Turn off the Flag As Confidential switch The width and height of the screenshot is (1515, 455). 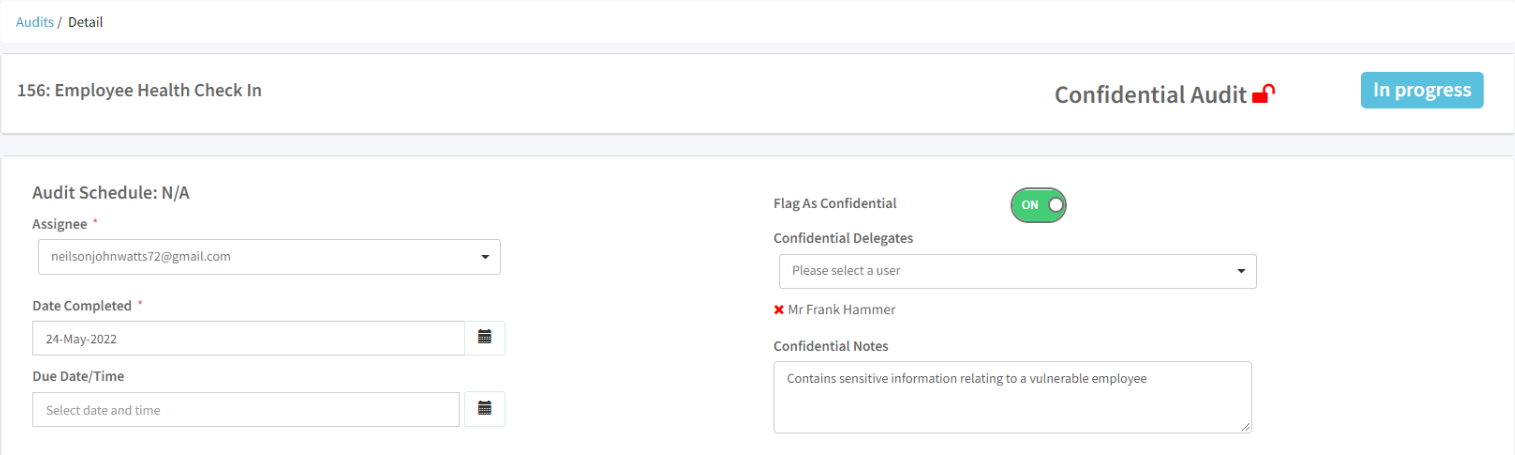coord(1039,205)
